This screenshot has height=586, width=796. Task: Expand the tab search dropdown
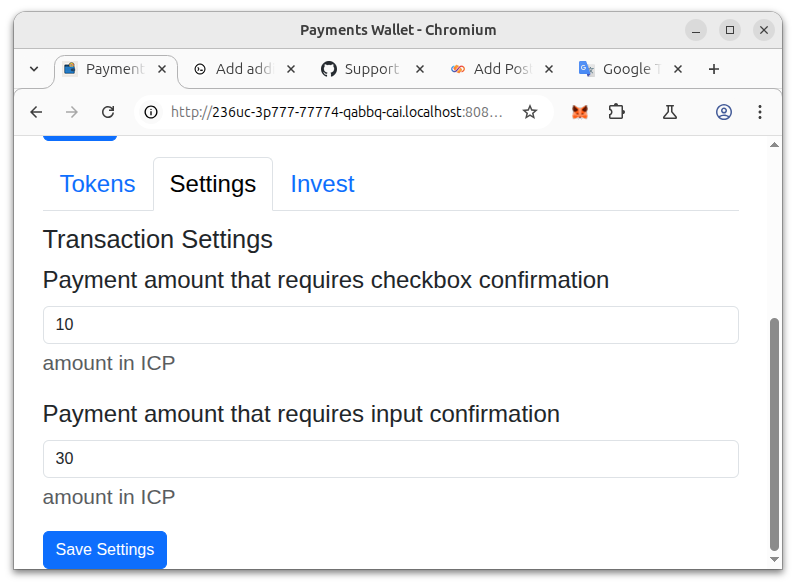34,69
